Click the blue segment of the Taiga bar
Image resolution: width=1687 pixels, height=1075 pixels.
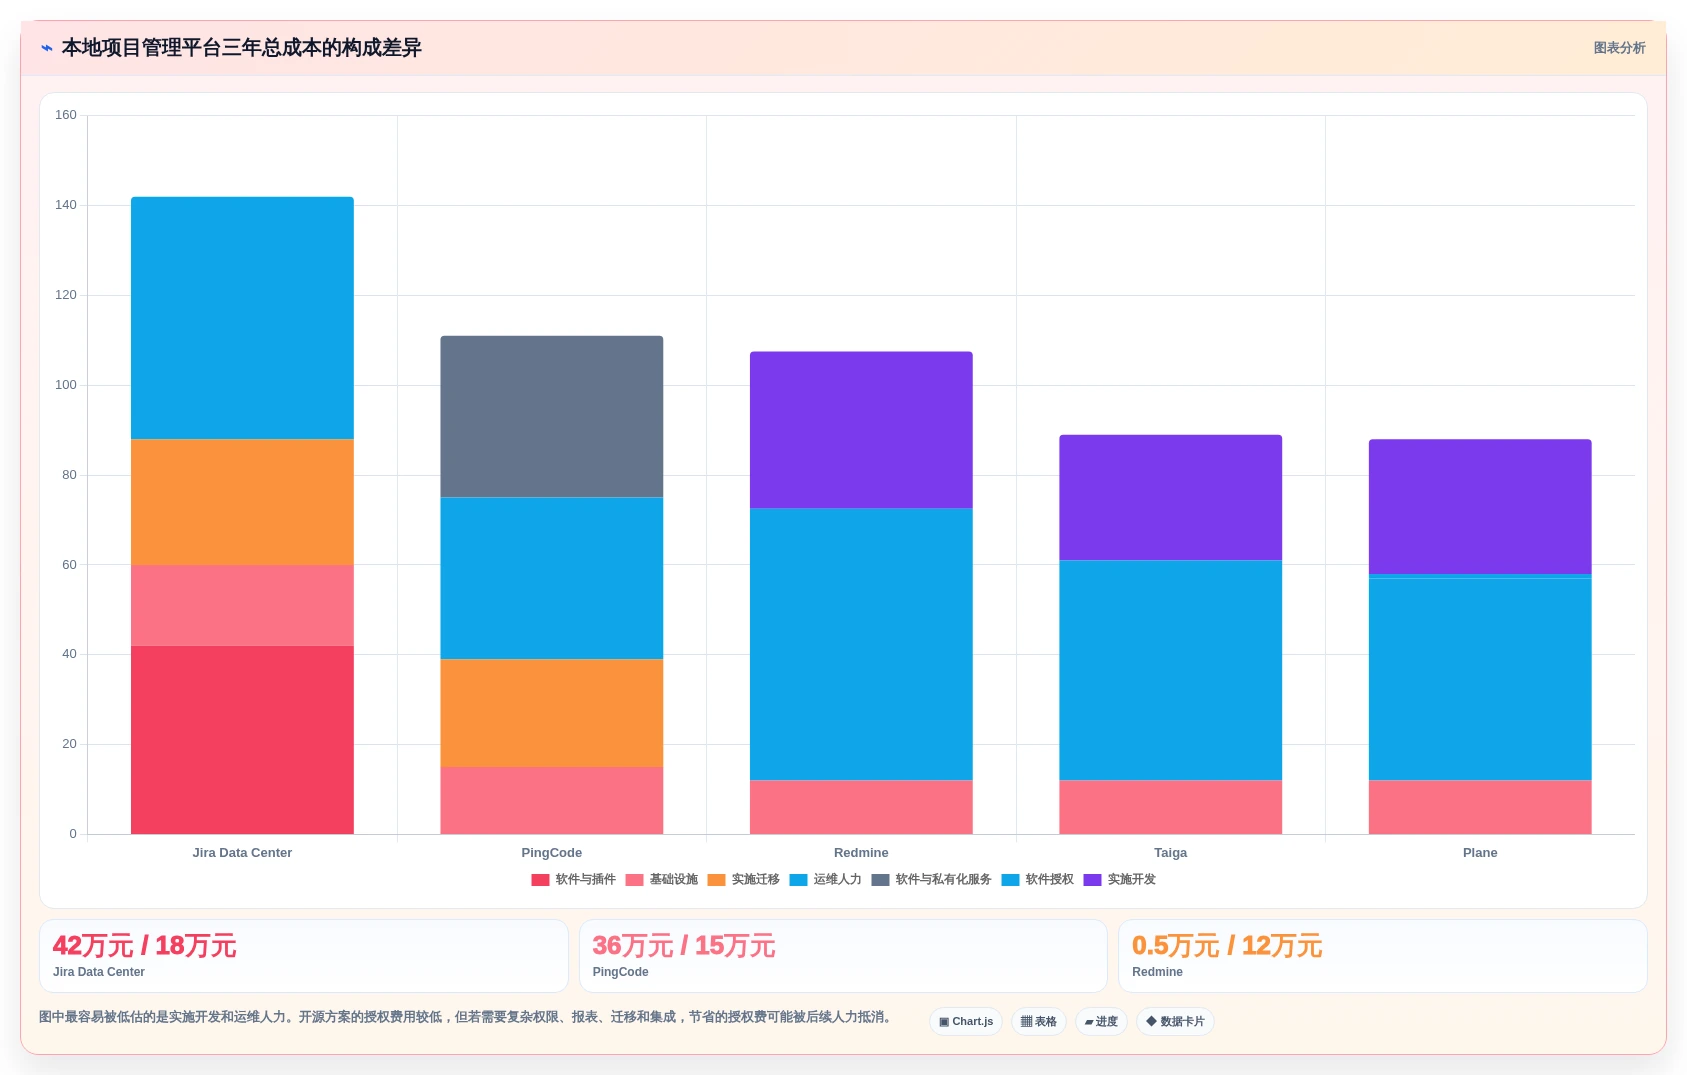point(1171,670)
